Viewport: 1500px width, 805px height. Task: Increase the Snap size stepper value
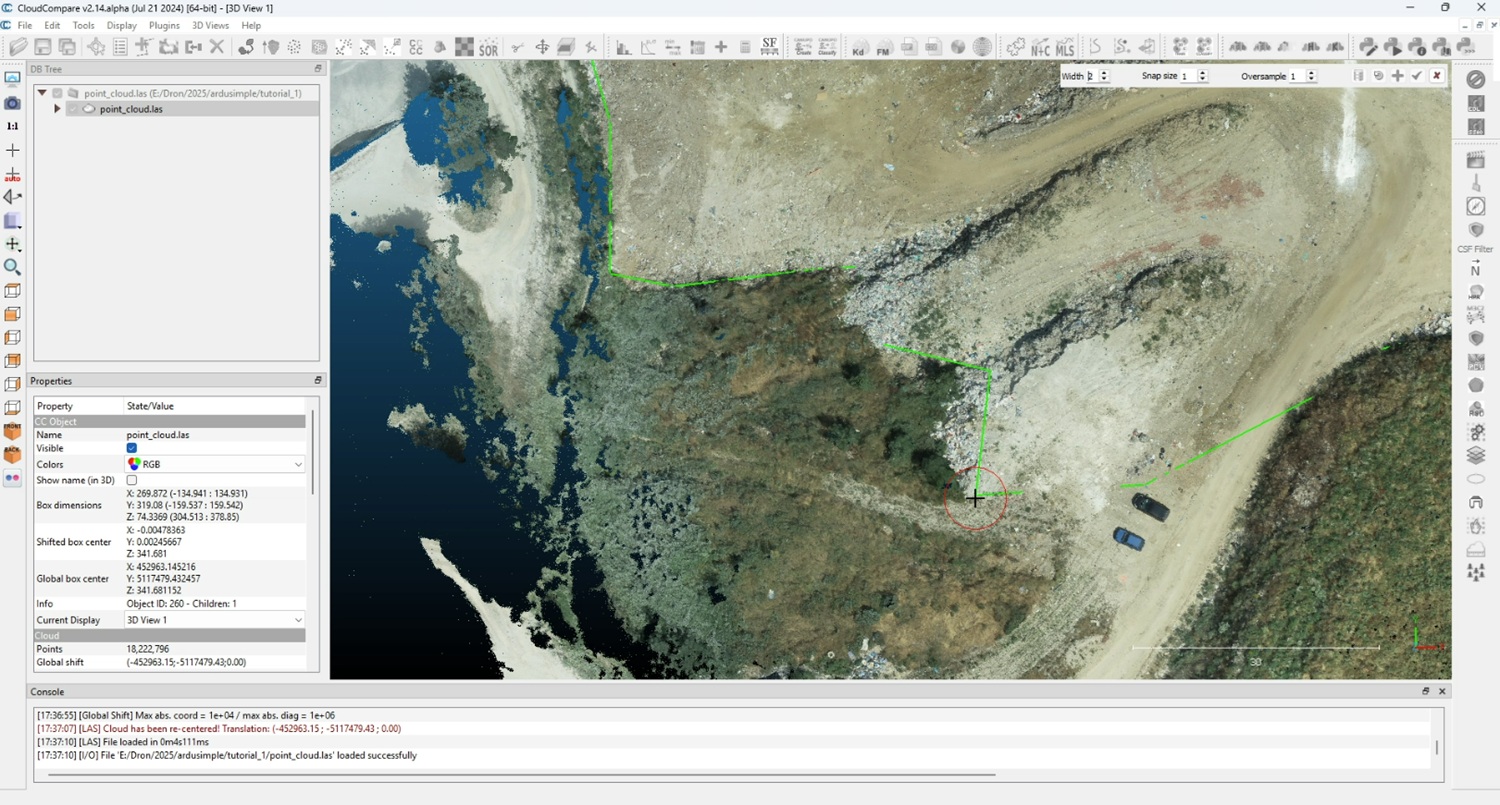point(1202,72)
